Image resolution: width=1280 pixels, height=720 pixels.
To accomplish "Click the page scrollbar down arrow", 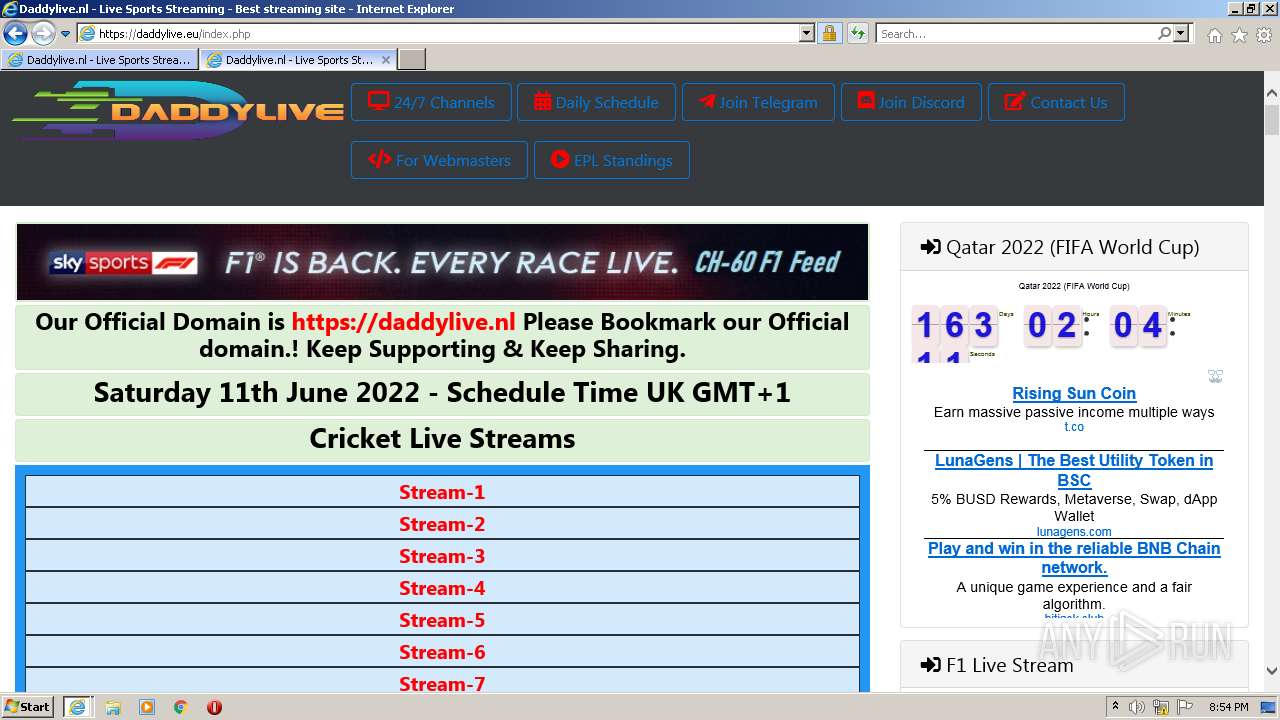I will (x=1271, y=671).
